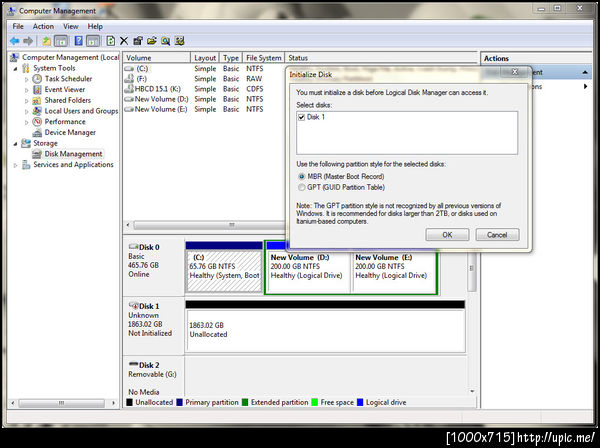This screenshot has width=600, height=448.
Task: Select the Disk Management icon in tree
Action: tap(37, 154)
